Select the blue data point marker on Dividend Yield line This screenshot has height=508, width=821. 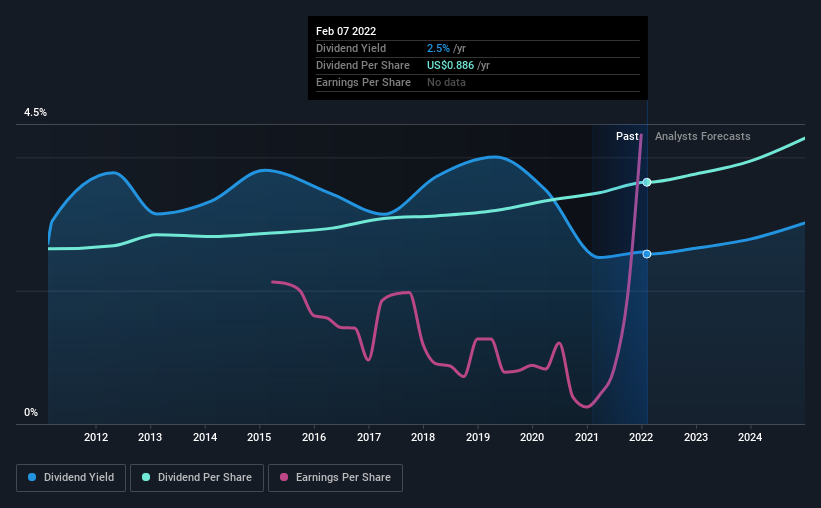(647, 254)
